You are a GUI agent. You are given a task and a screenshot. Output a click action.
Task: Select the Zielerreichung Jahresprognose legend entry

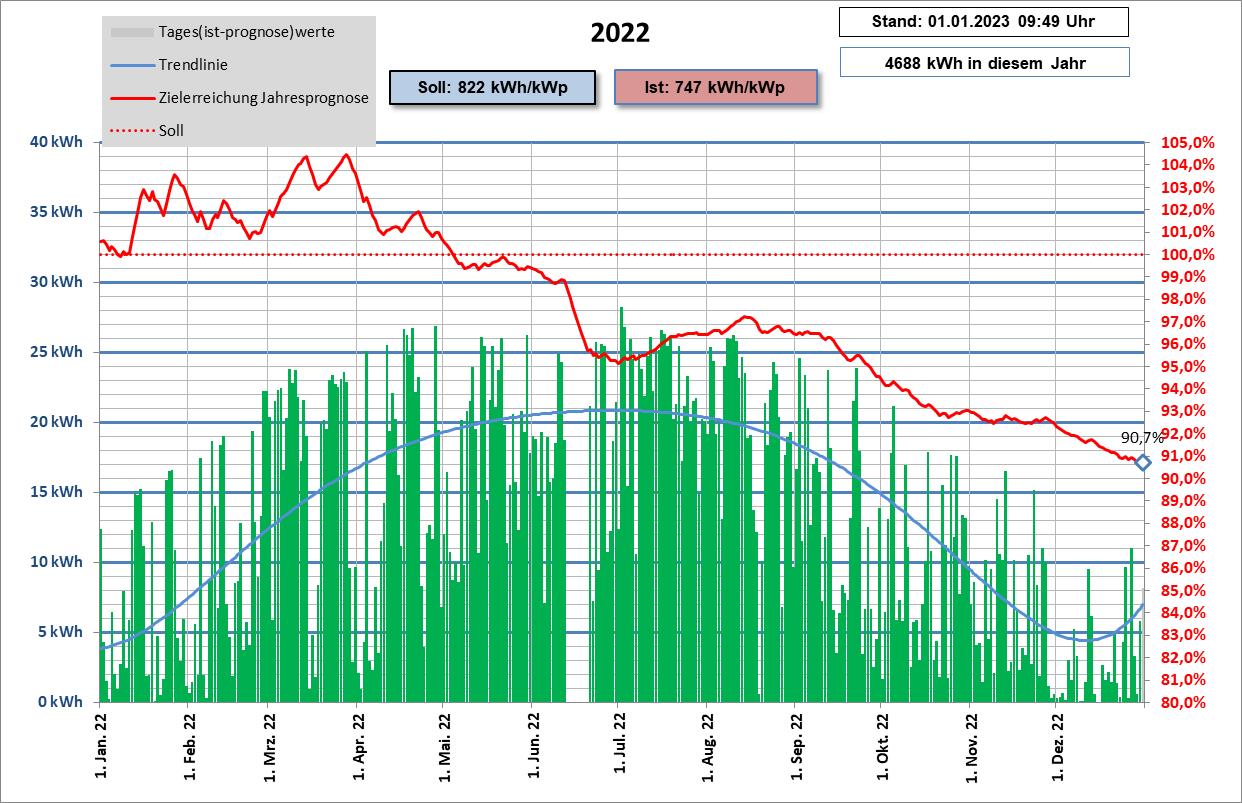(x=263, y=98)
